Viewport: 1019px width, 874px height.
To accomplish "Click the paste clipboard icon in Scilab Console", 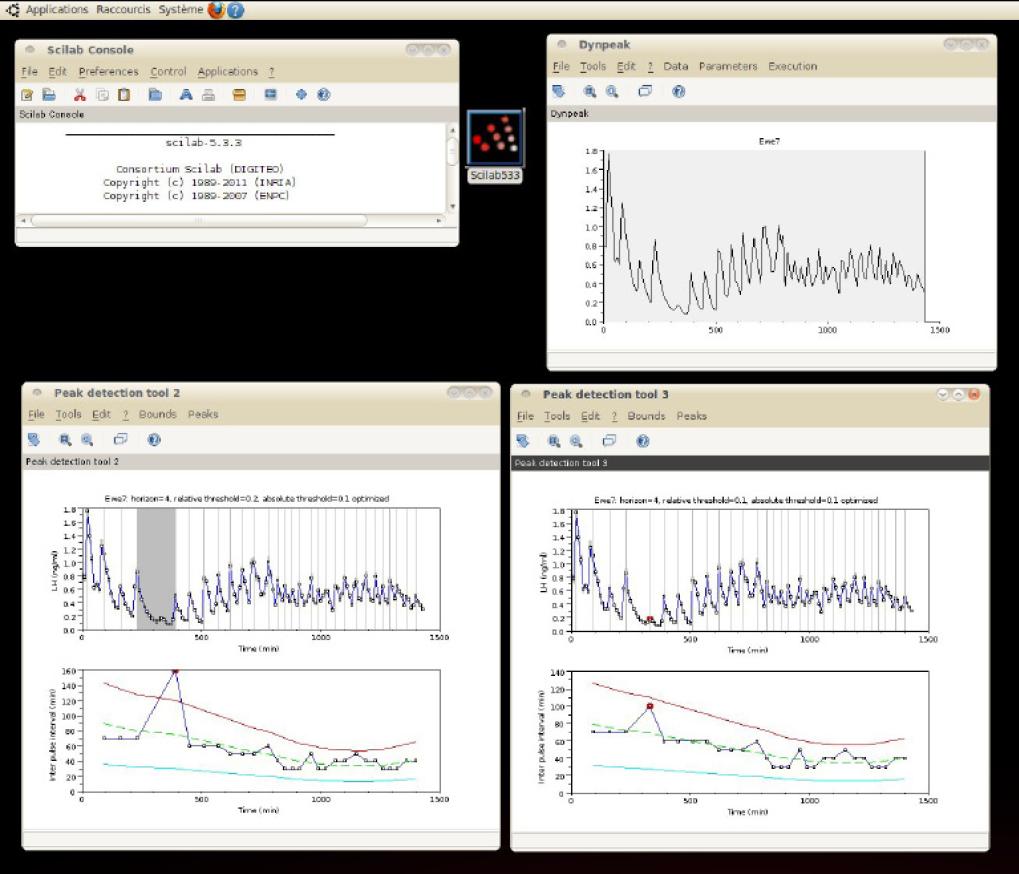I will tap(123, 95).
